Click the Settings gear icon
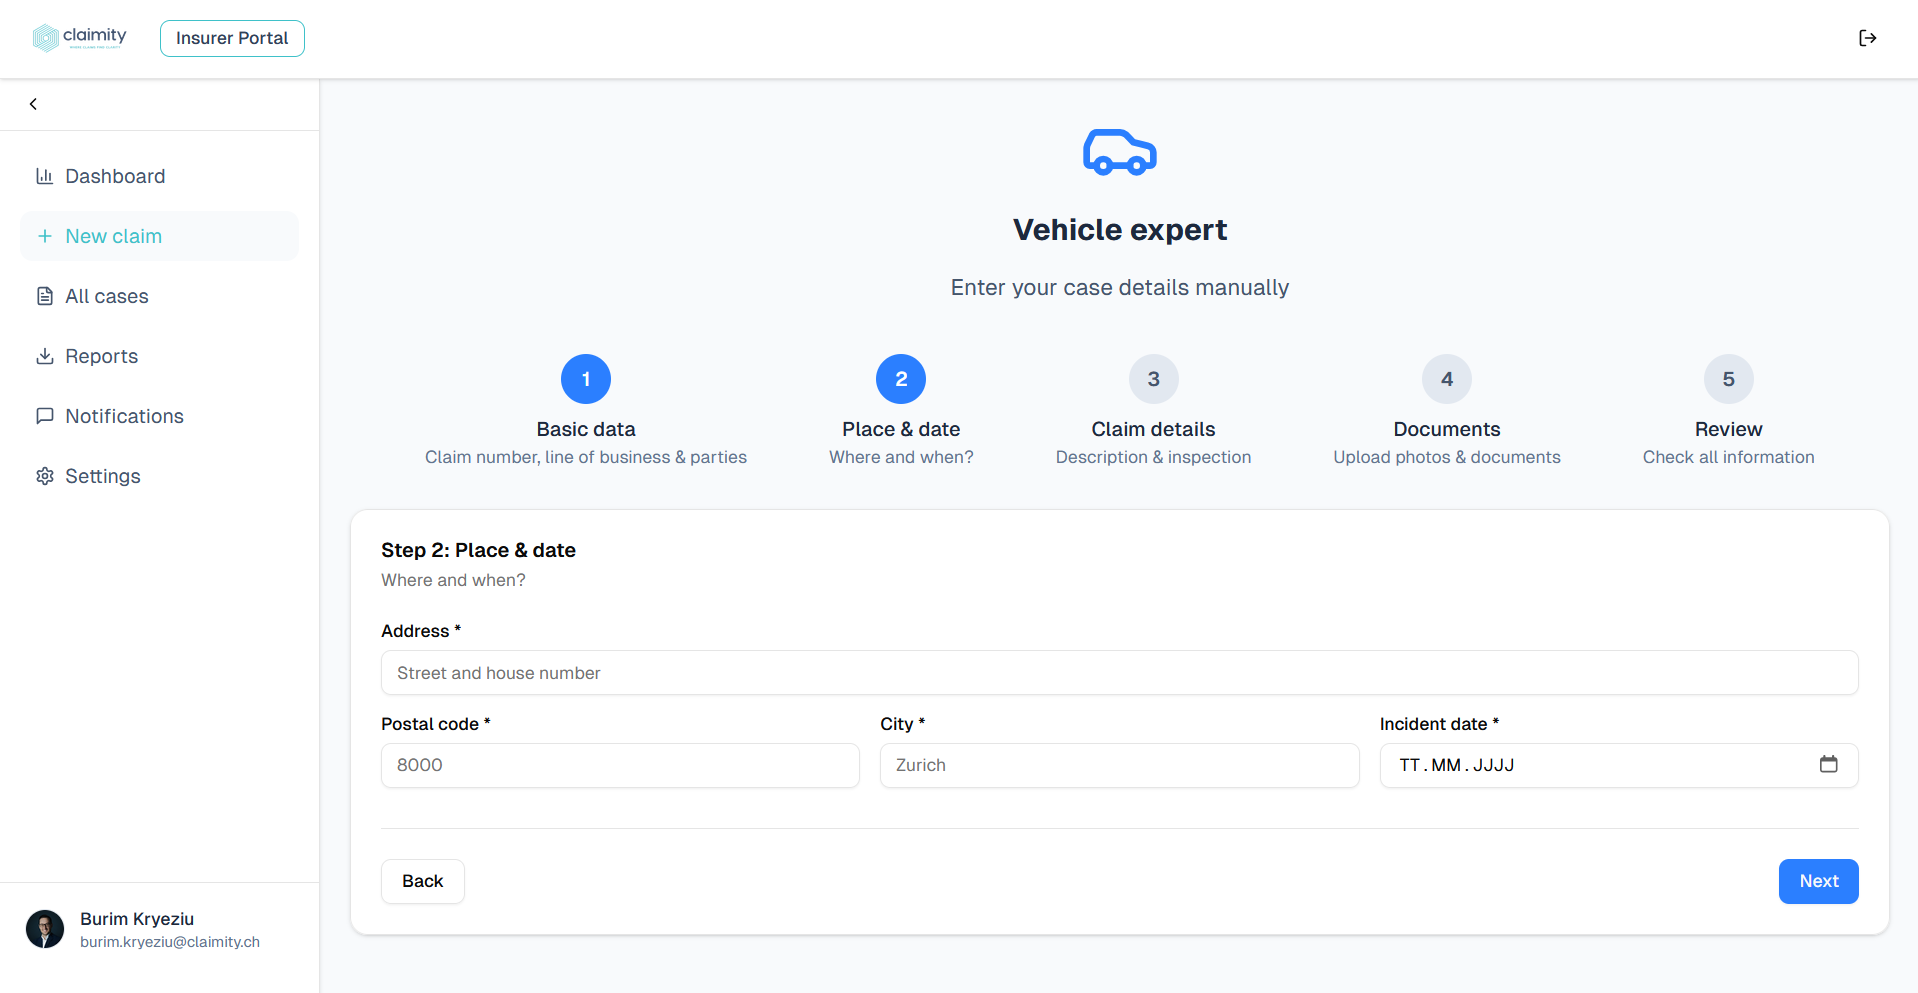 [44, 476]
